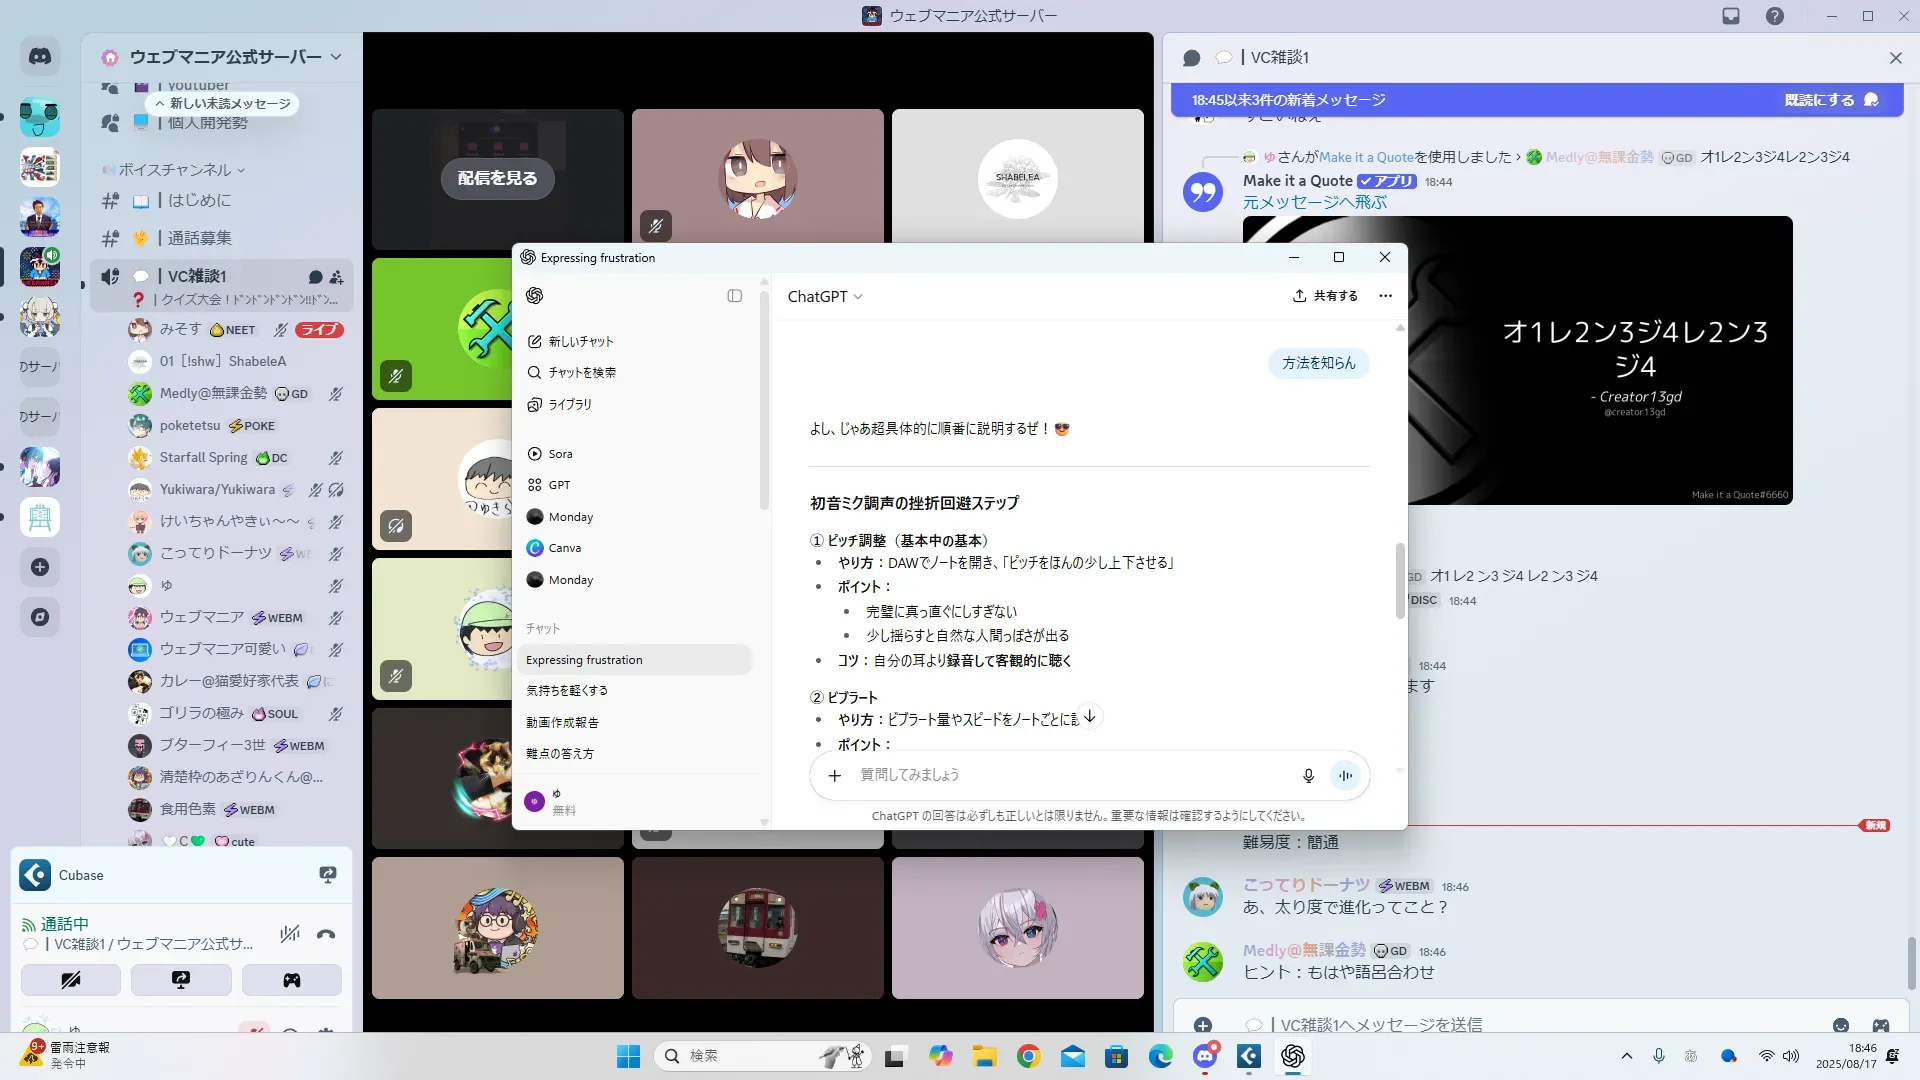Collapse ボイスチャンネル category
Viewport: 1920px width, 1080px height.
[x=175, y=170]
